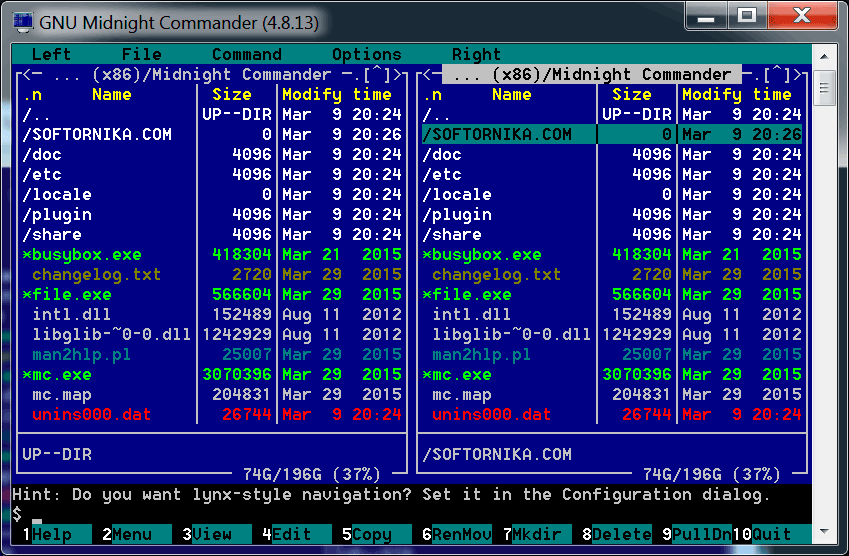Screen dimensions: 849x556
Task: Select mc.exe in the left panel
Action: point(61,375)
